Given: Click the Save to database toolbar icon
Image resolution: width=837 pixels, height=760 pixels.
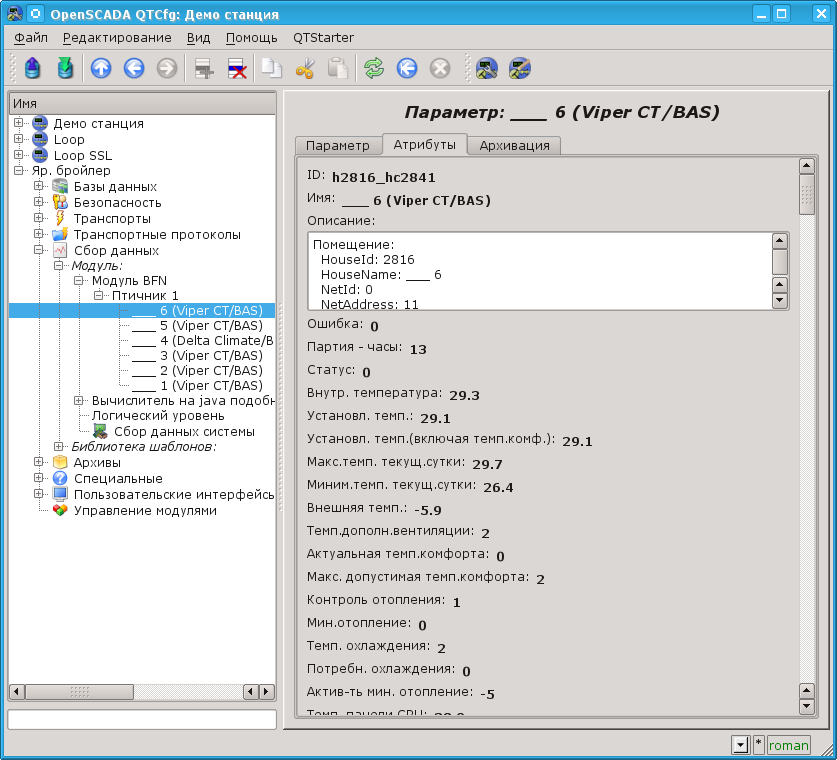Looking at the screenshot, I should coord(65,68).
